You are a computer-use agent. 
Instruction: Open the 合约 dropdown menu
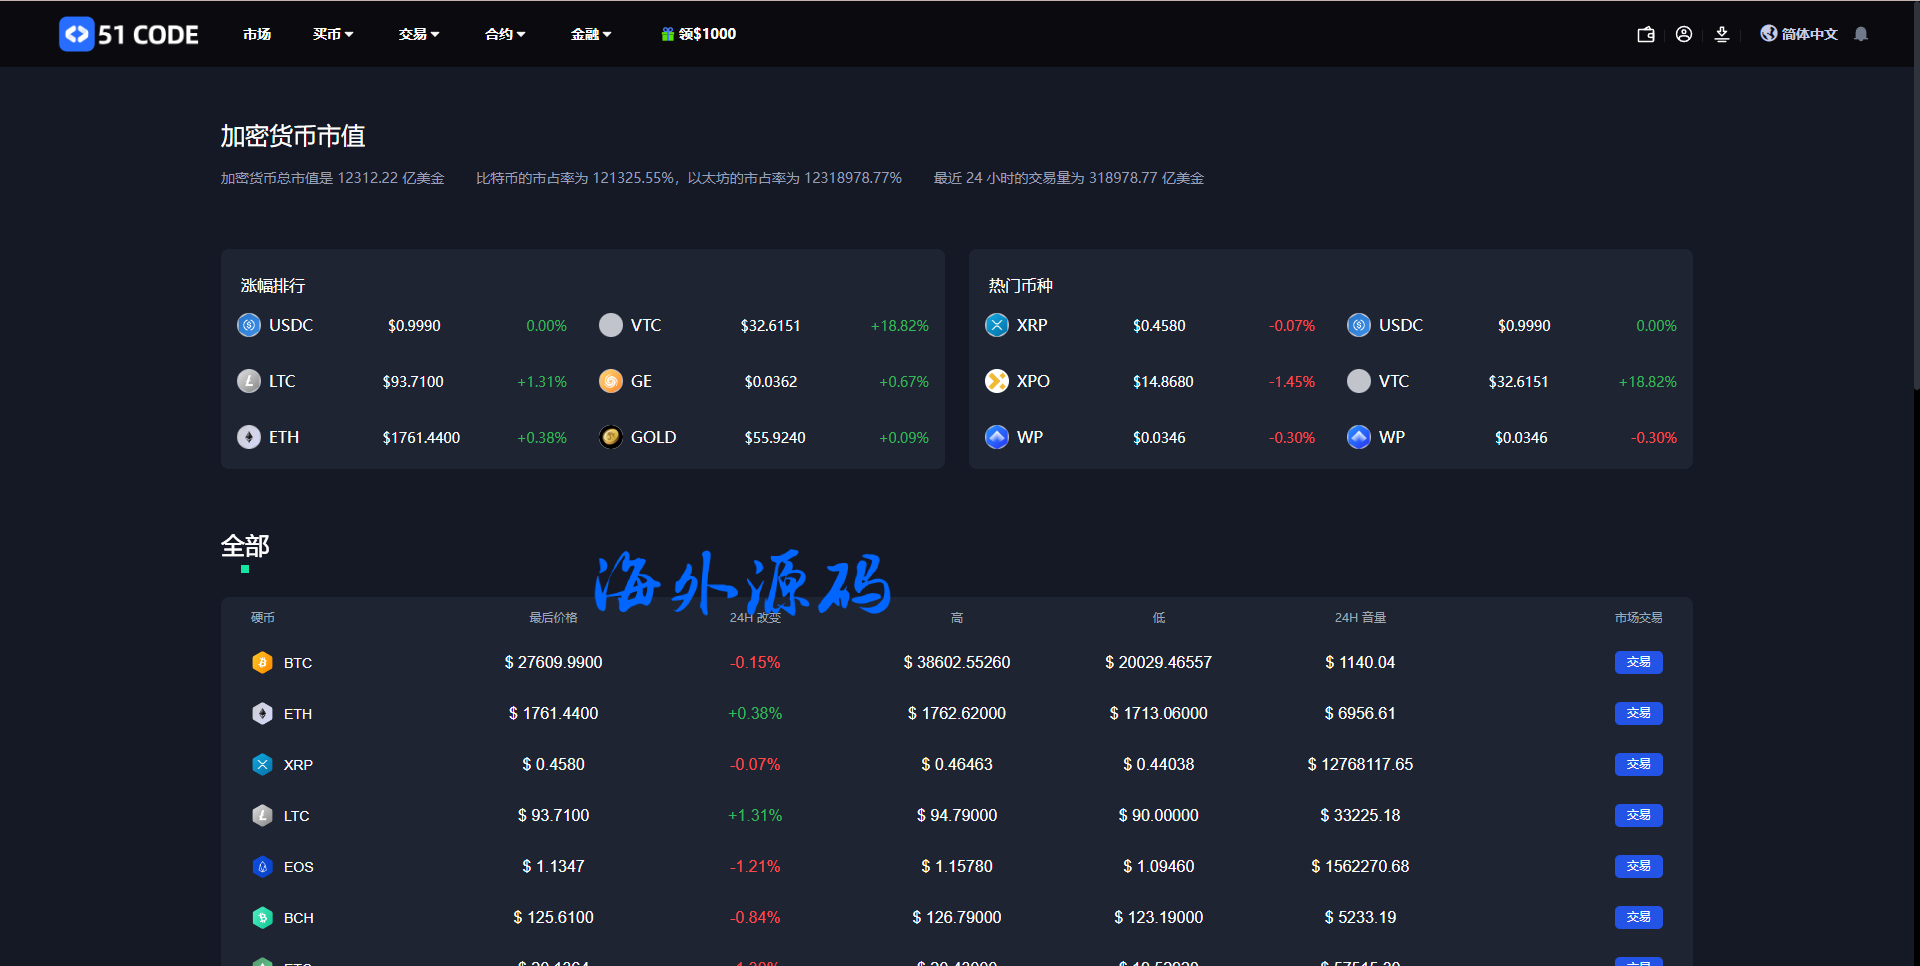(504, 34)
